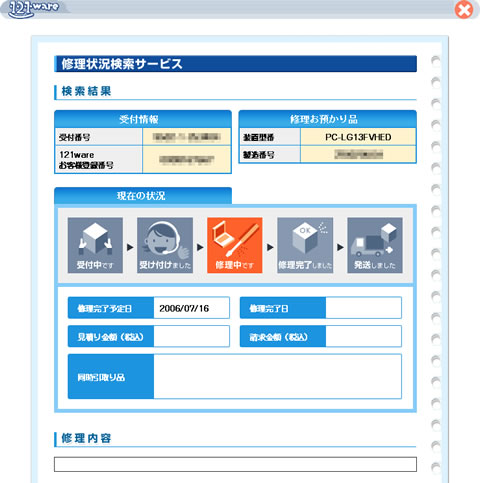The image size is (480, 483).
Task: Click the empty 修理完了日 field
Action: pos(364,308)
